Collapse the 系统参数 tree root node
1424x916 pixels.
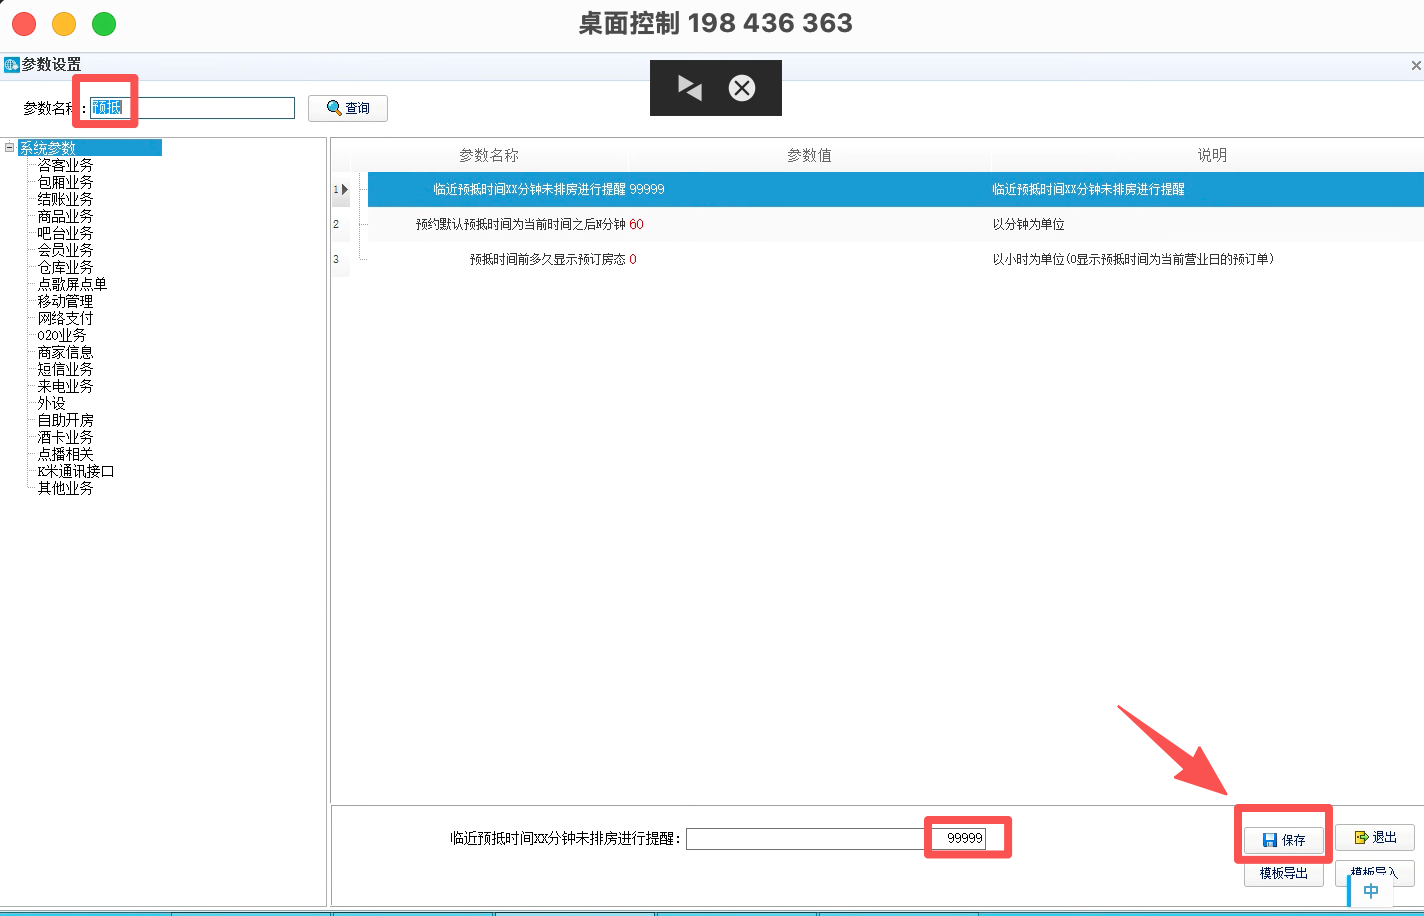pos(8,146)
